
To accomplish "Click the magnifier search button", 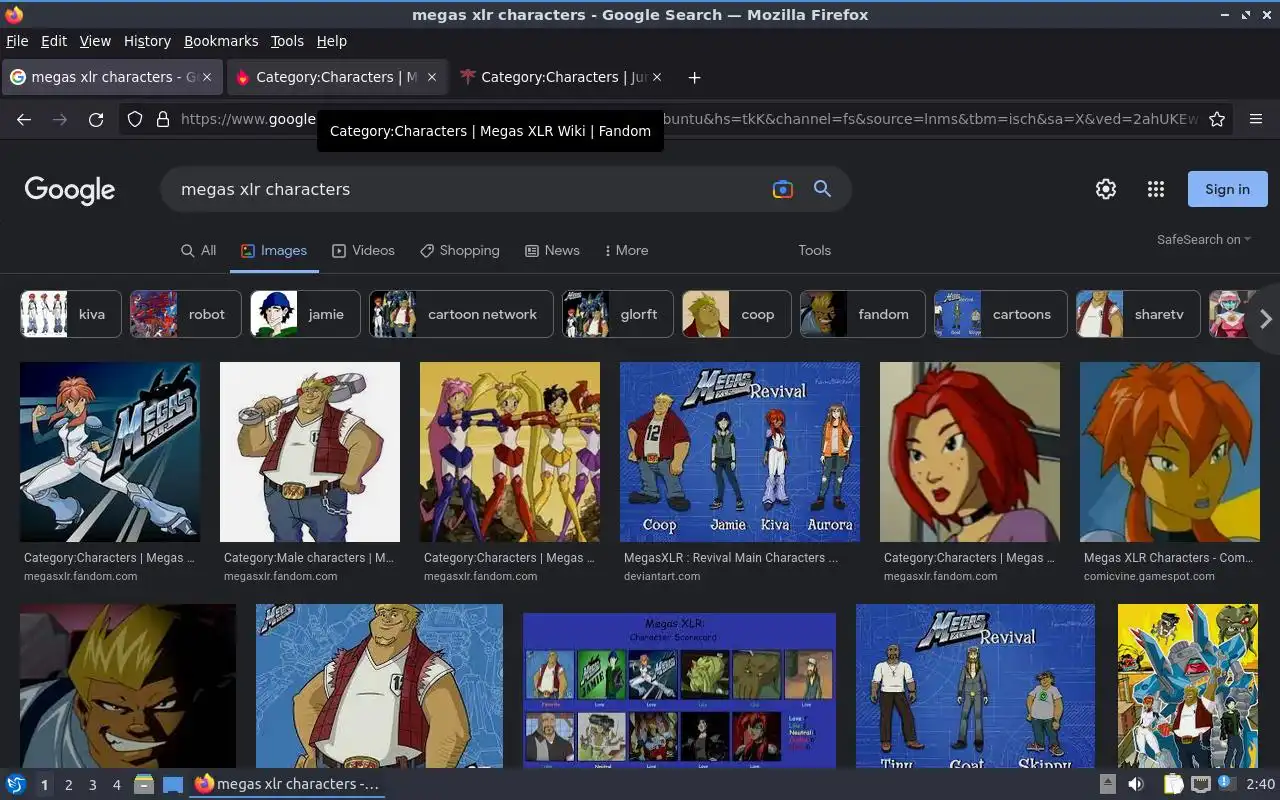I will [x=822, y=189].
